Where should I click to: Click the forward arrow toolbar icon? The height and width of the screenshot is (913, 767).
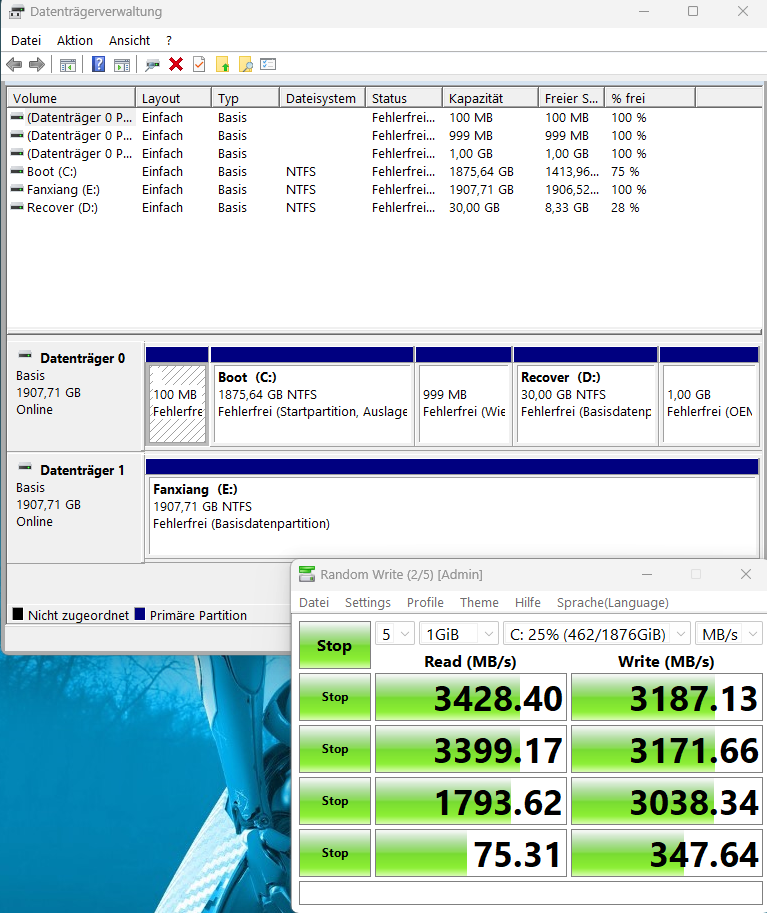point(37,65)
